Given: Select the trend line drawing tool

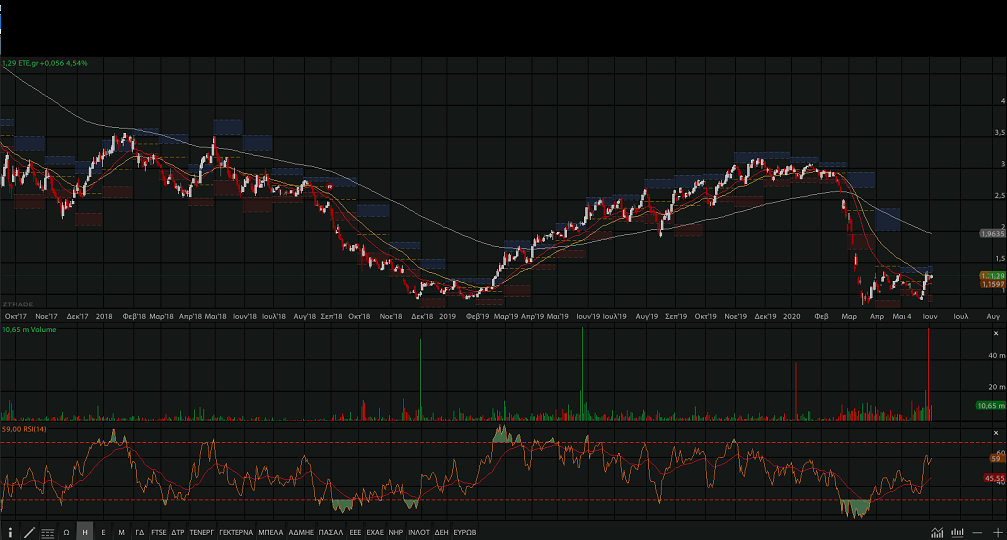Looking at the screenshot, I should (29, 532).
